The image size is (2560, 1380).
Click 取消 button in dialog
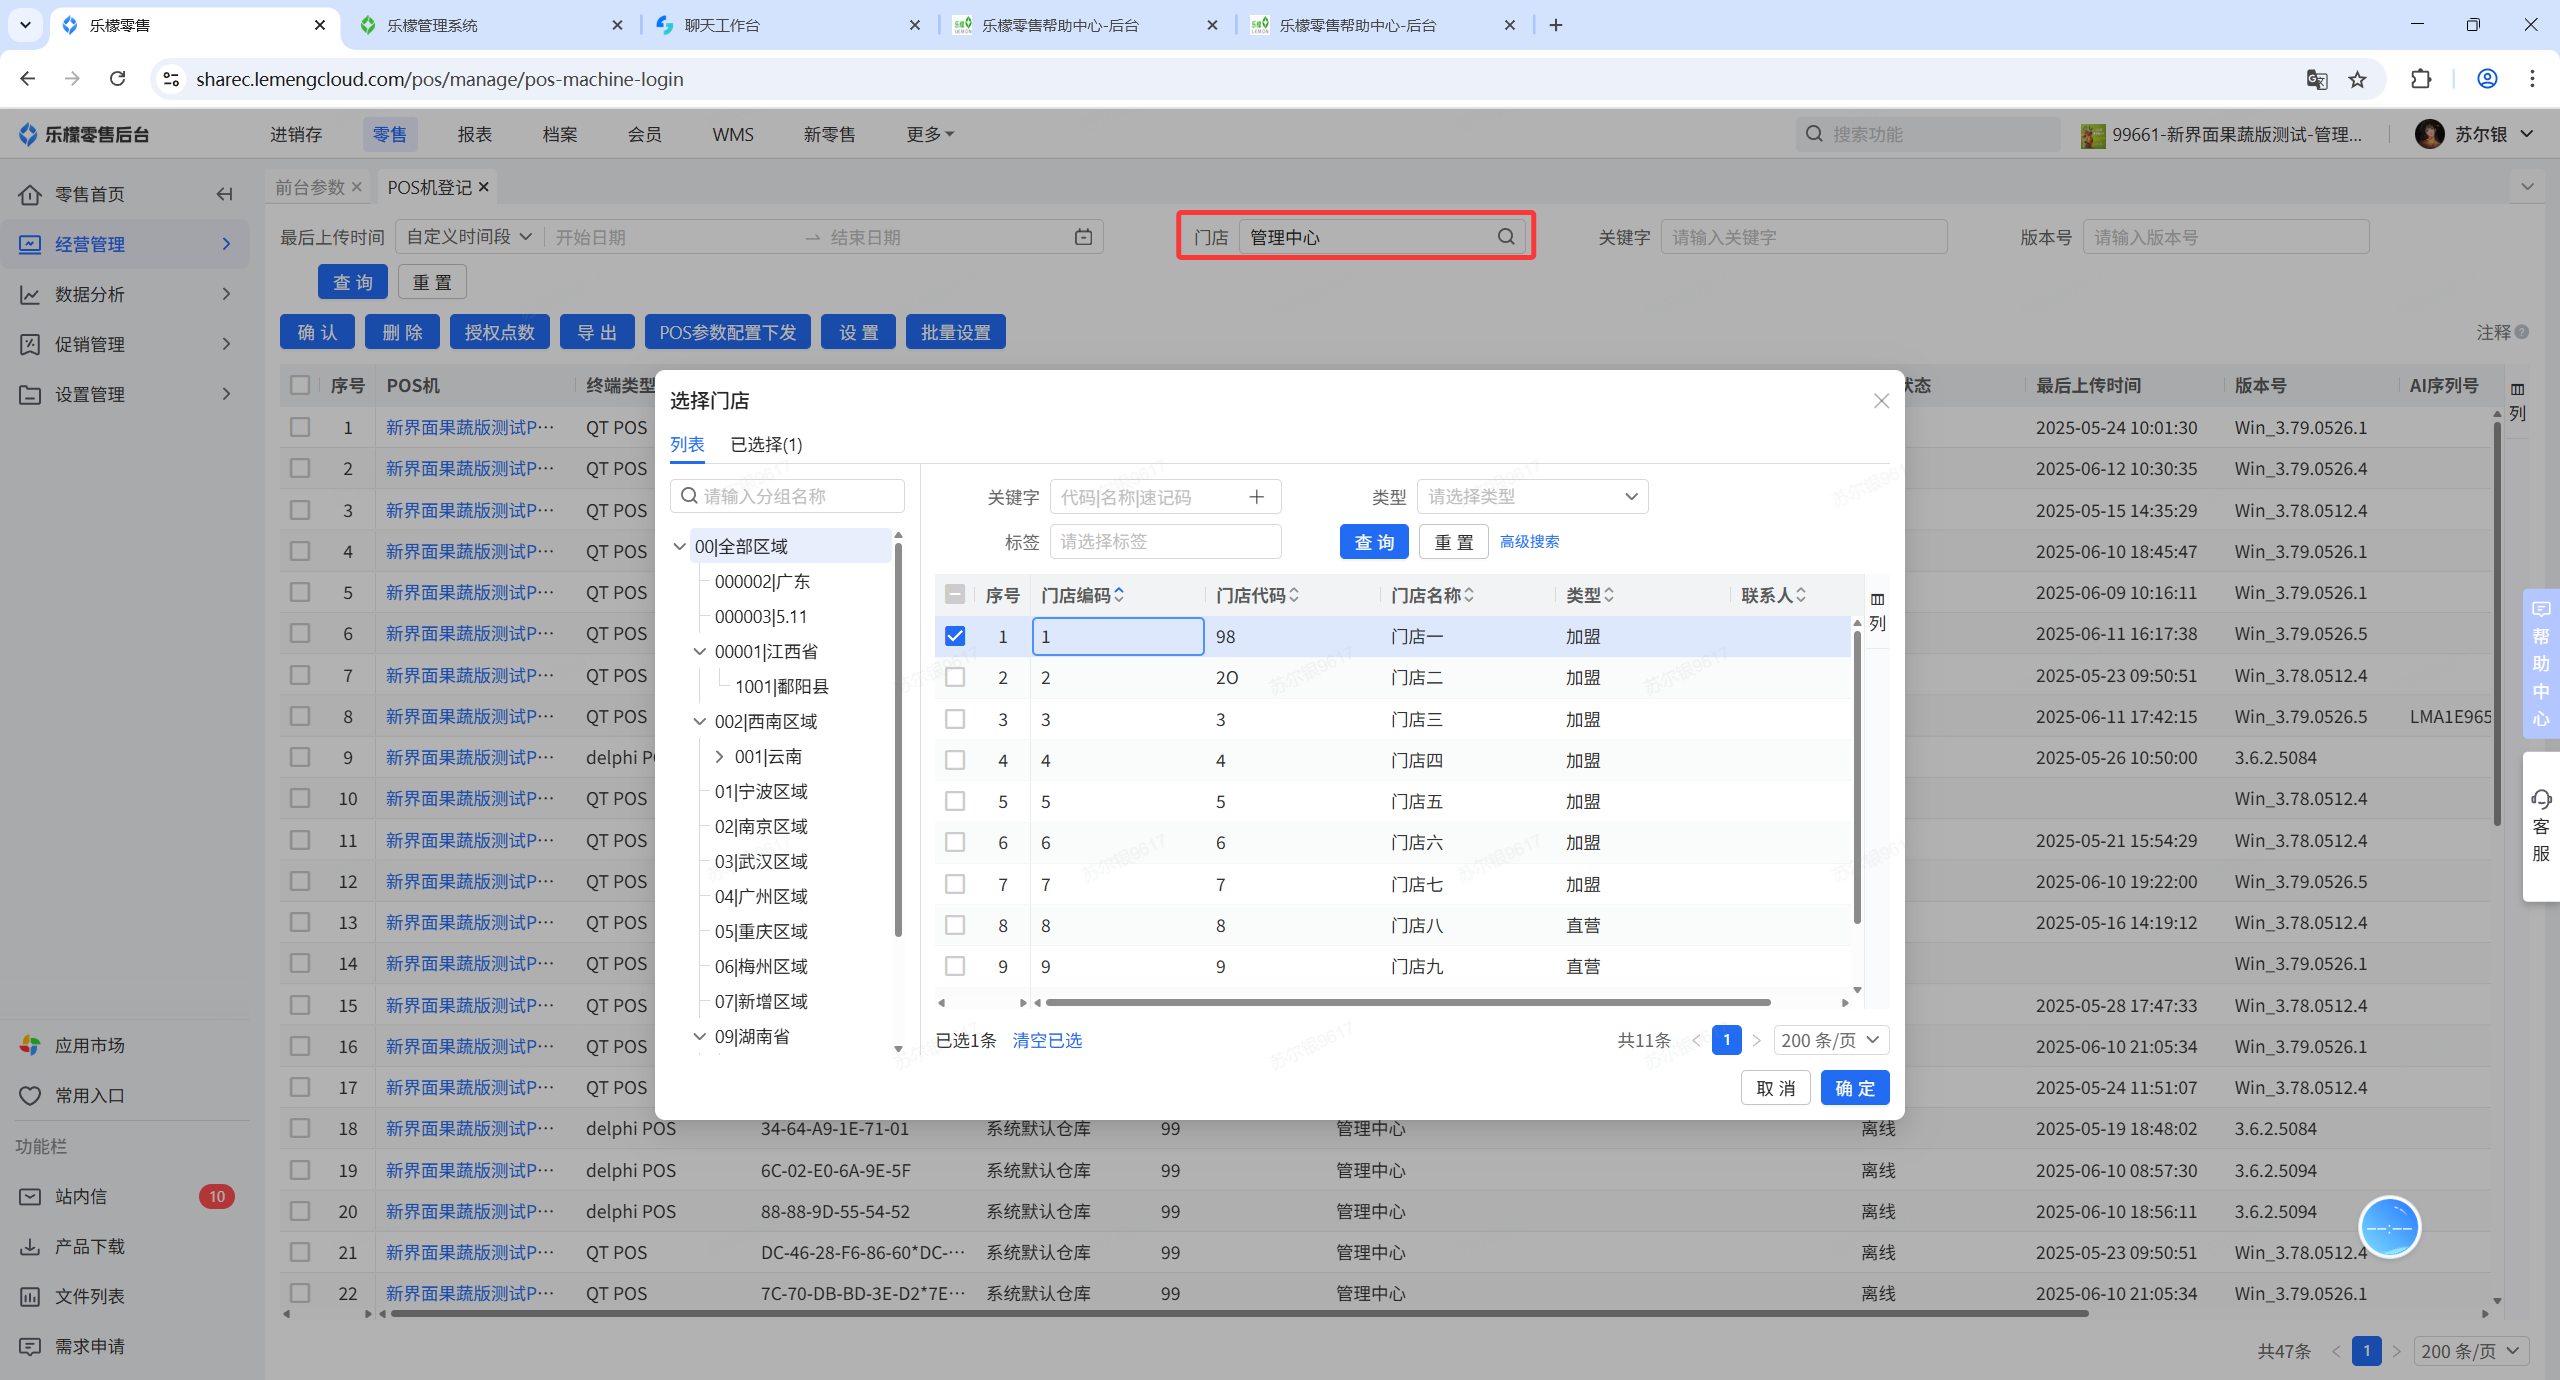click(1776, 1088)
